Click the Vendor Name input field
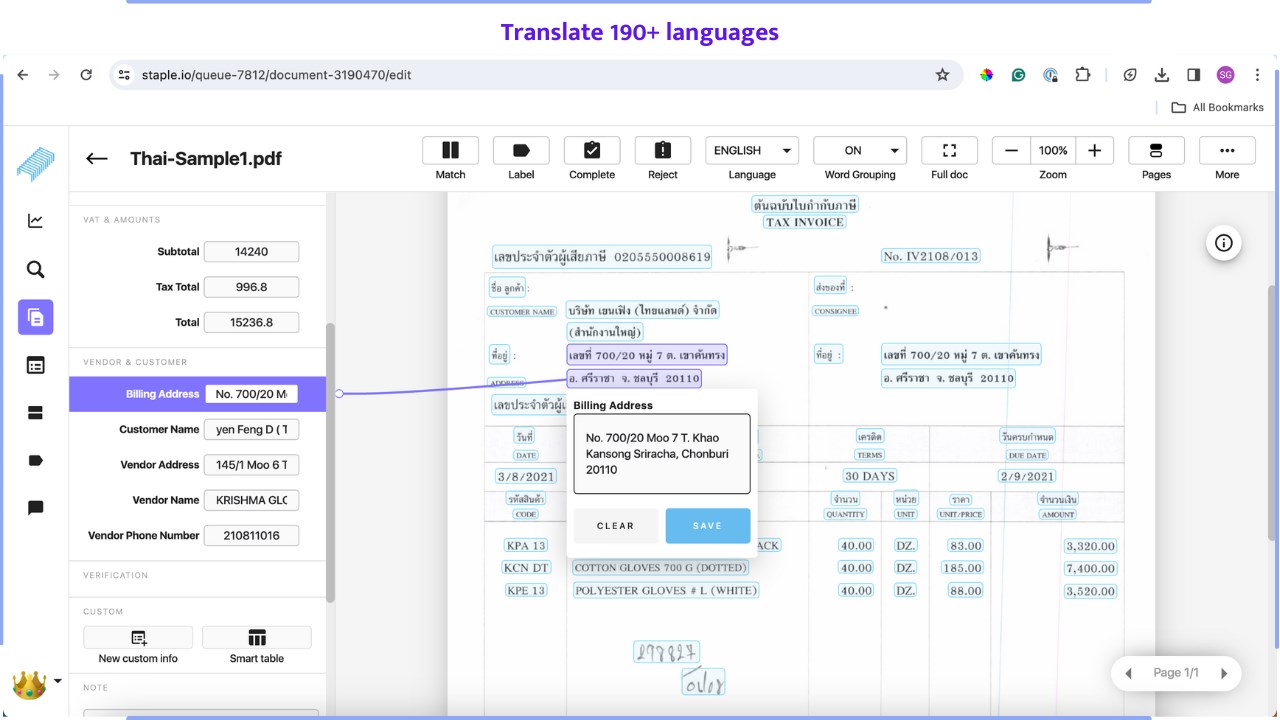The image size is (1280, 720). (x=251, y=500)
